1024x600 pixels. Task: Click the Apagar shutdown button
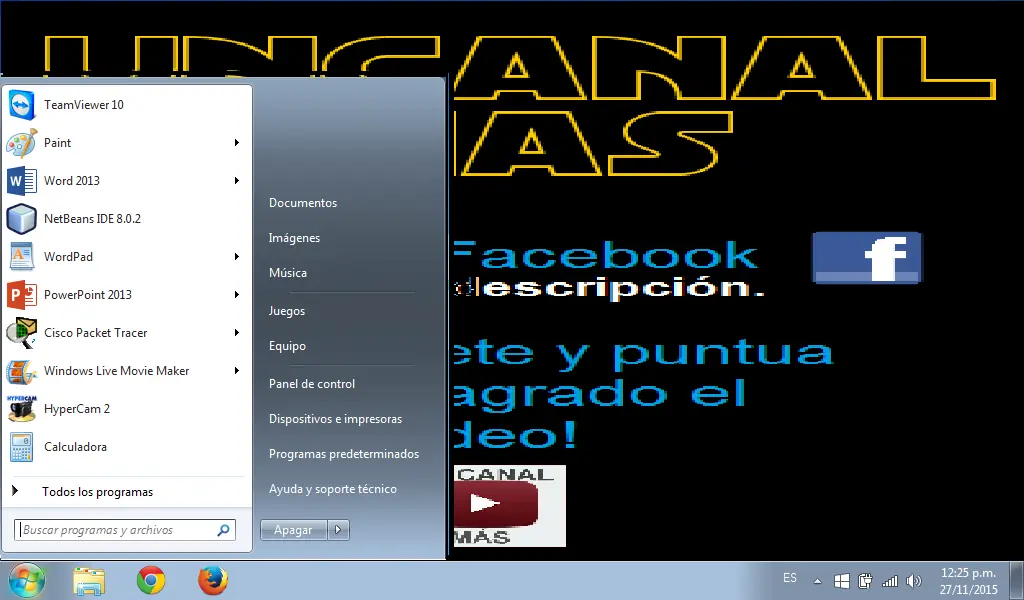click(x=293, y=529)
